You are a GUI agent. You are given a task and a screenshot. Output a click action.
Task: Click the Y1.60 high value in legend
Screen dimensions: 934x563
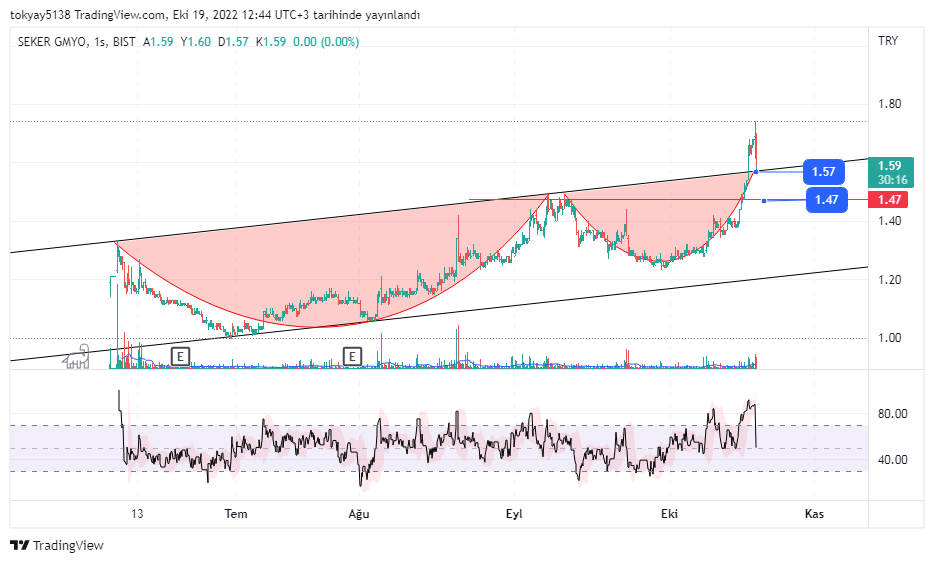point(196,42)
